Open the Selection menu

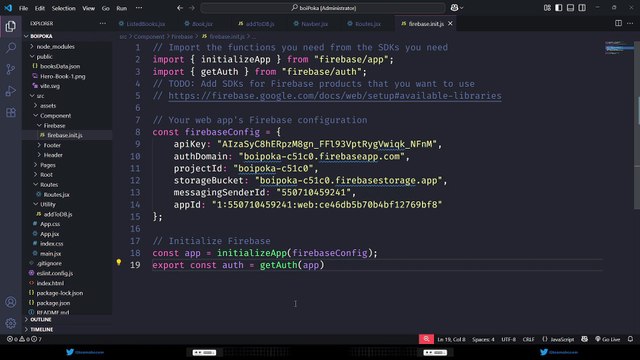click(63, 8)
